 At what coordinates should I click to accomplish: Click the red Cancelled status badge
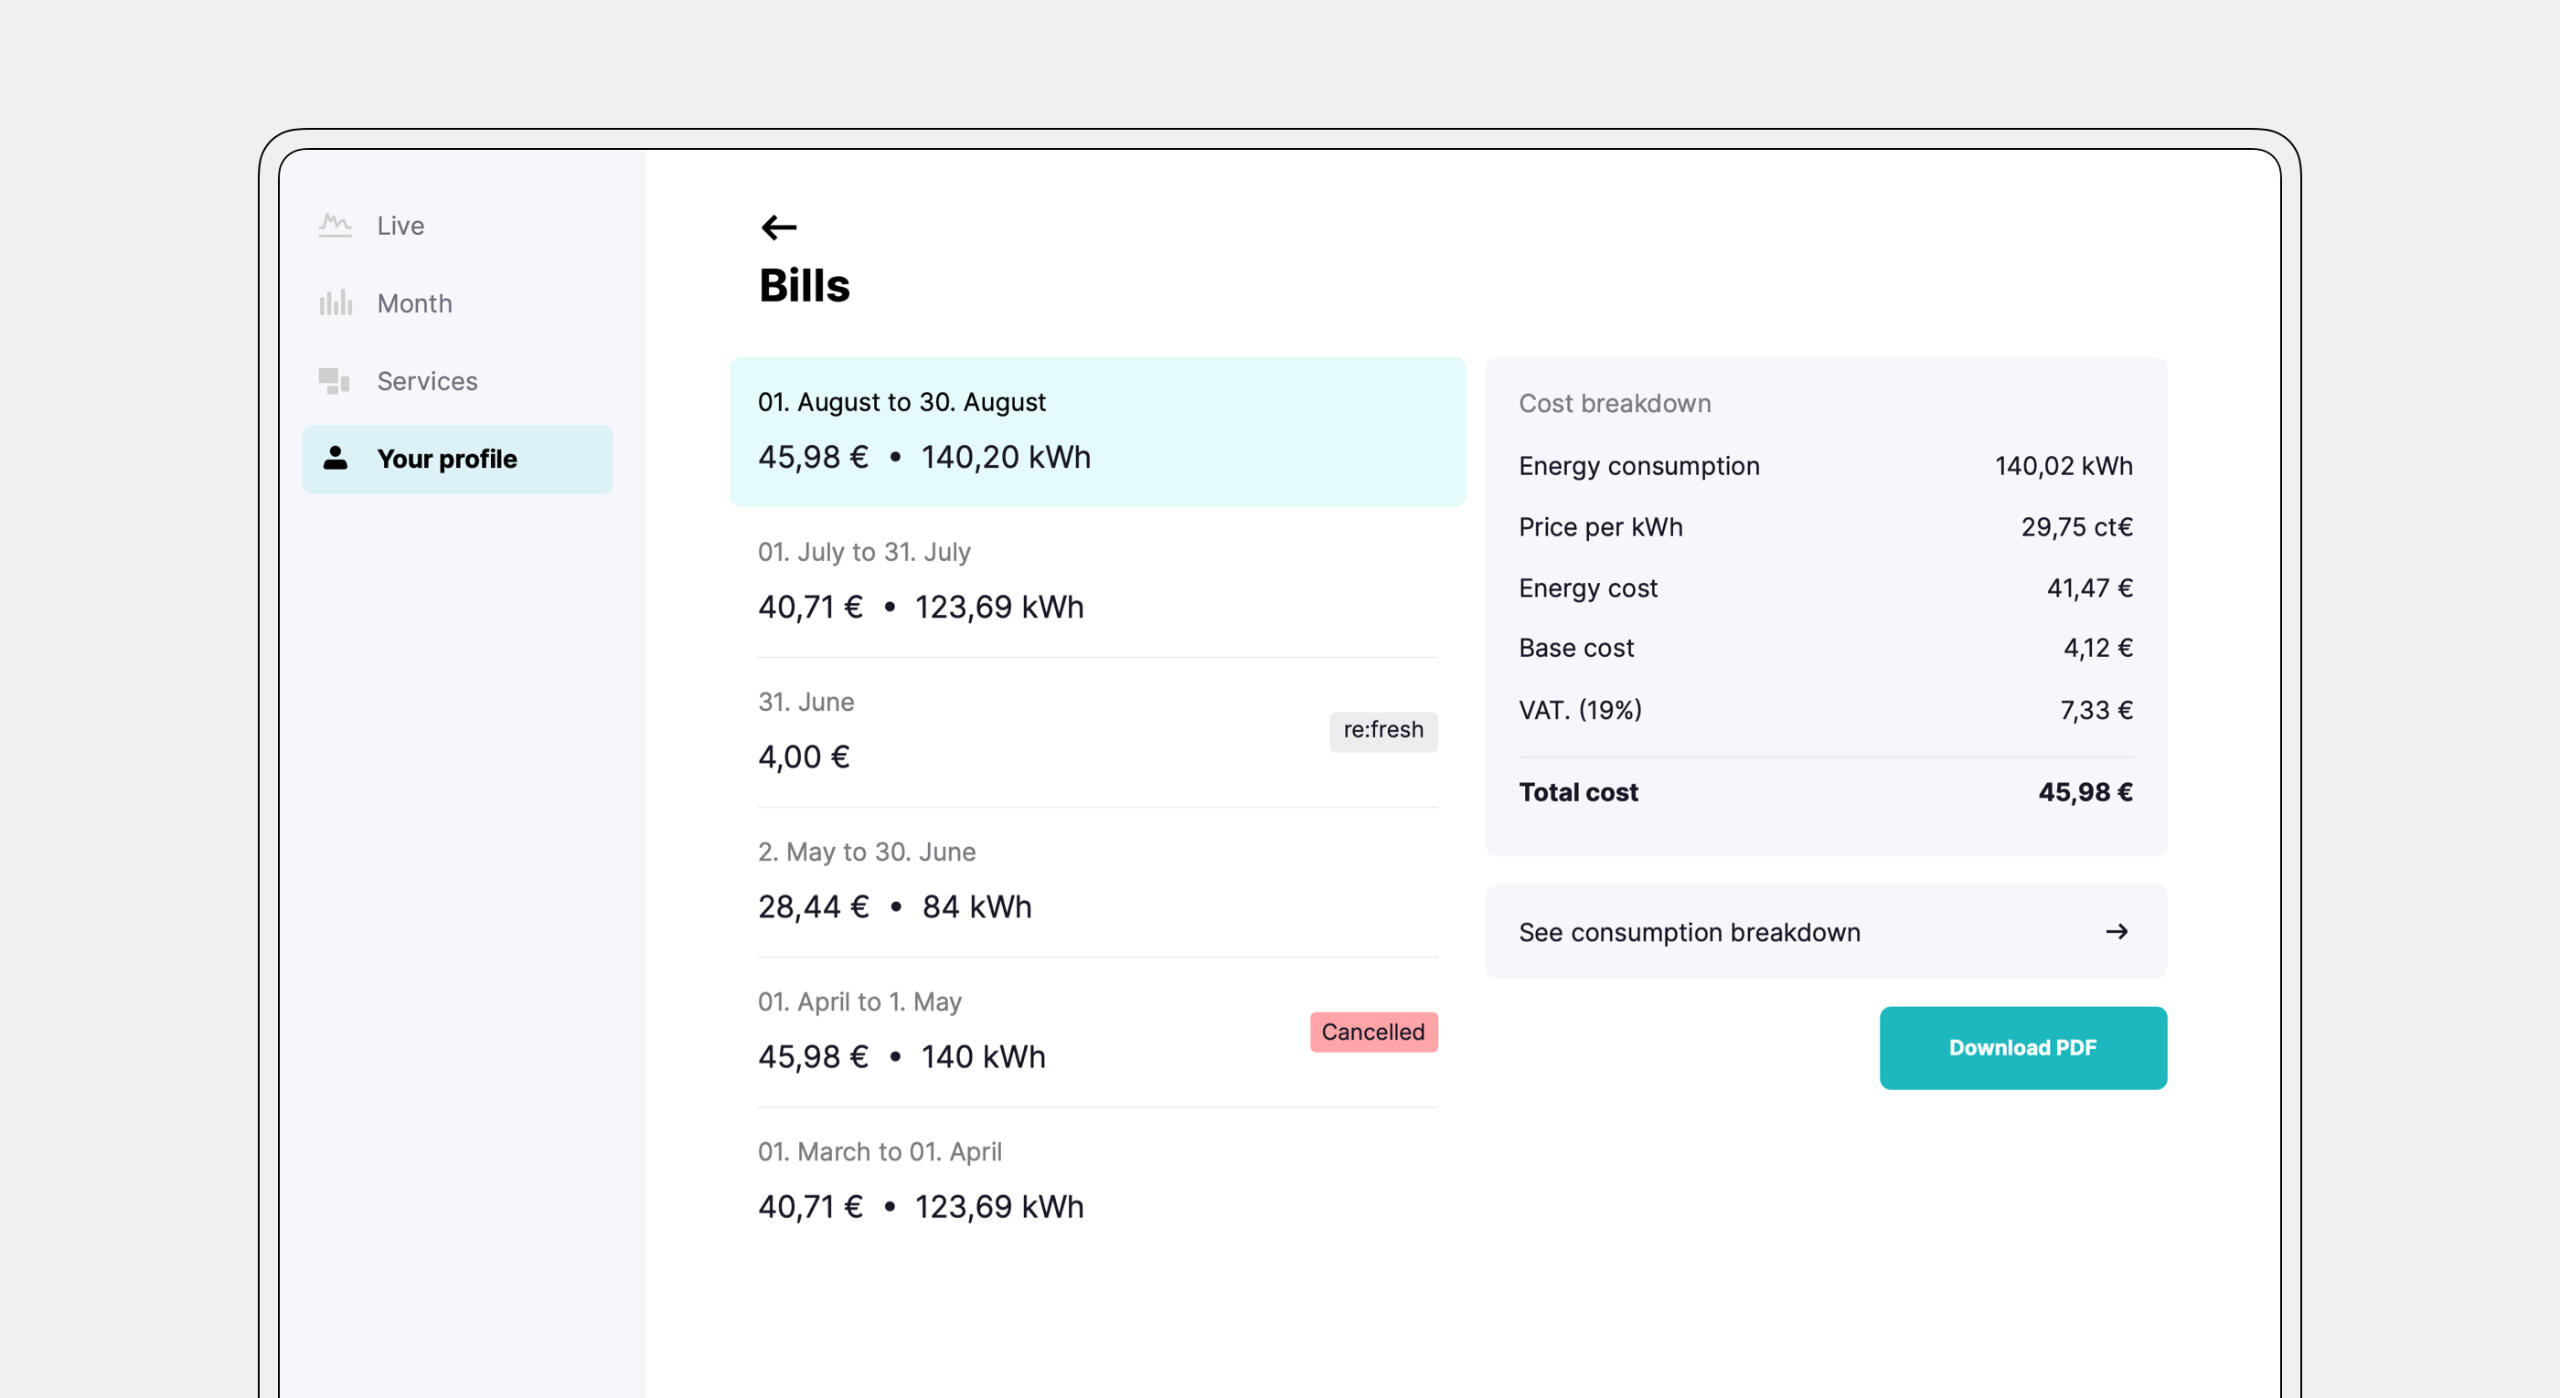[1373, 1032]
